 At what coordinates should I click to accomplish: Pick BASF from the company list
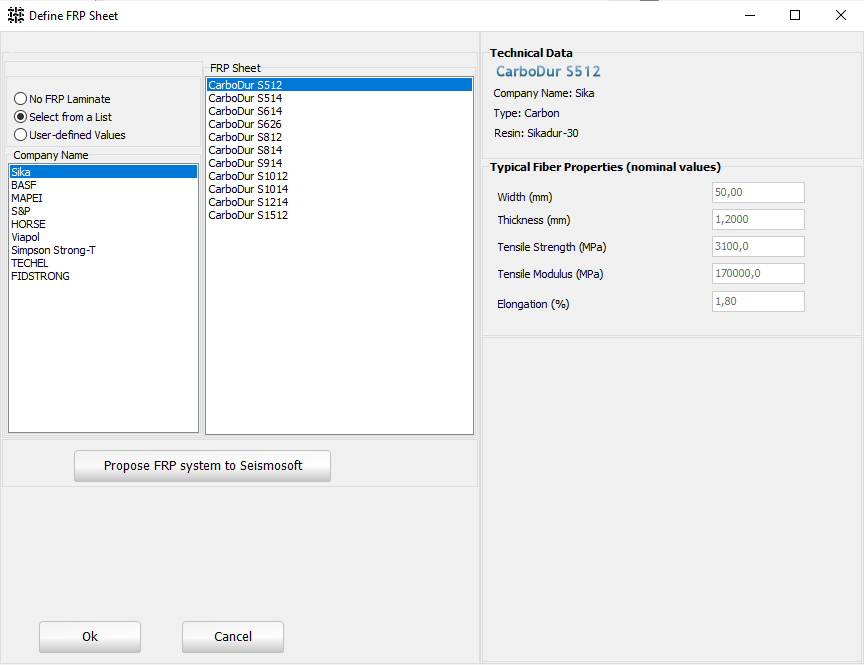click(x=103, y=185)
